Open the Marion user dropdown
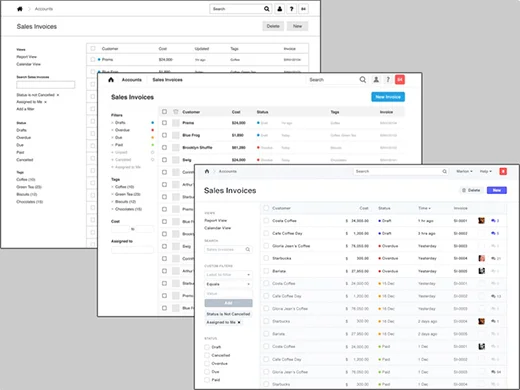Image resolution: width=520 pixels, height=390 pixels. (464, 171)
